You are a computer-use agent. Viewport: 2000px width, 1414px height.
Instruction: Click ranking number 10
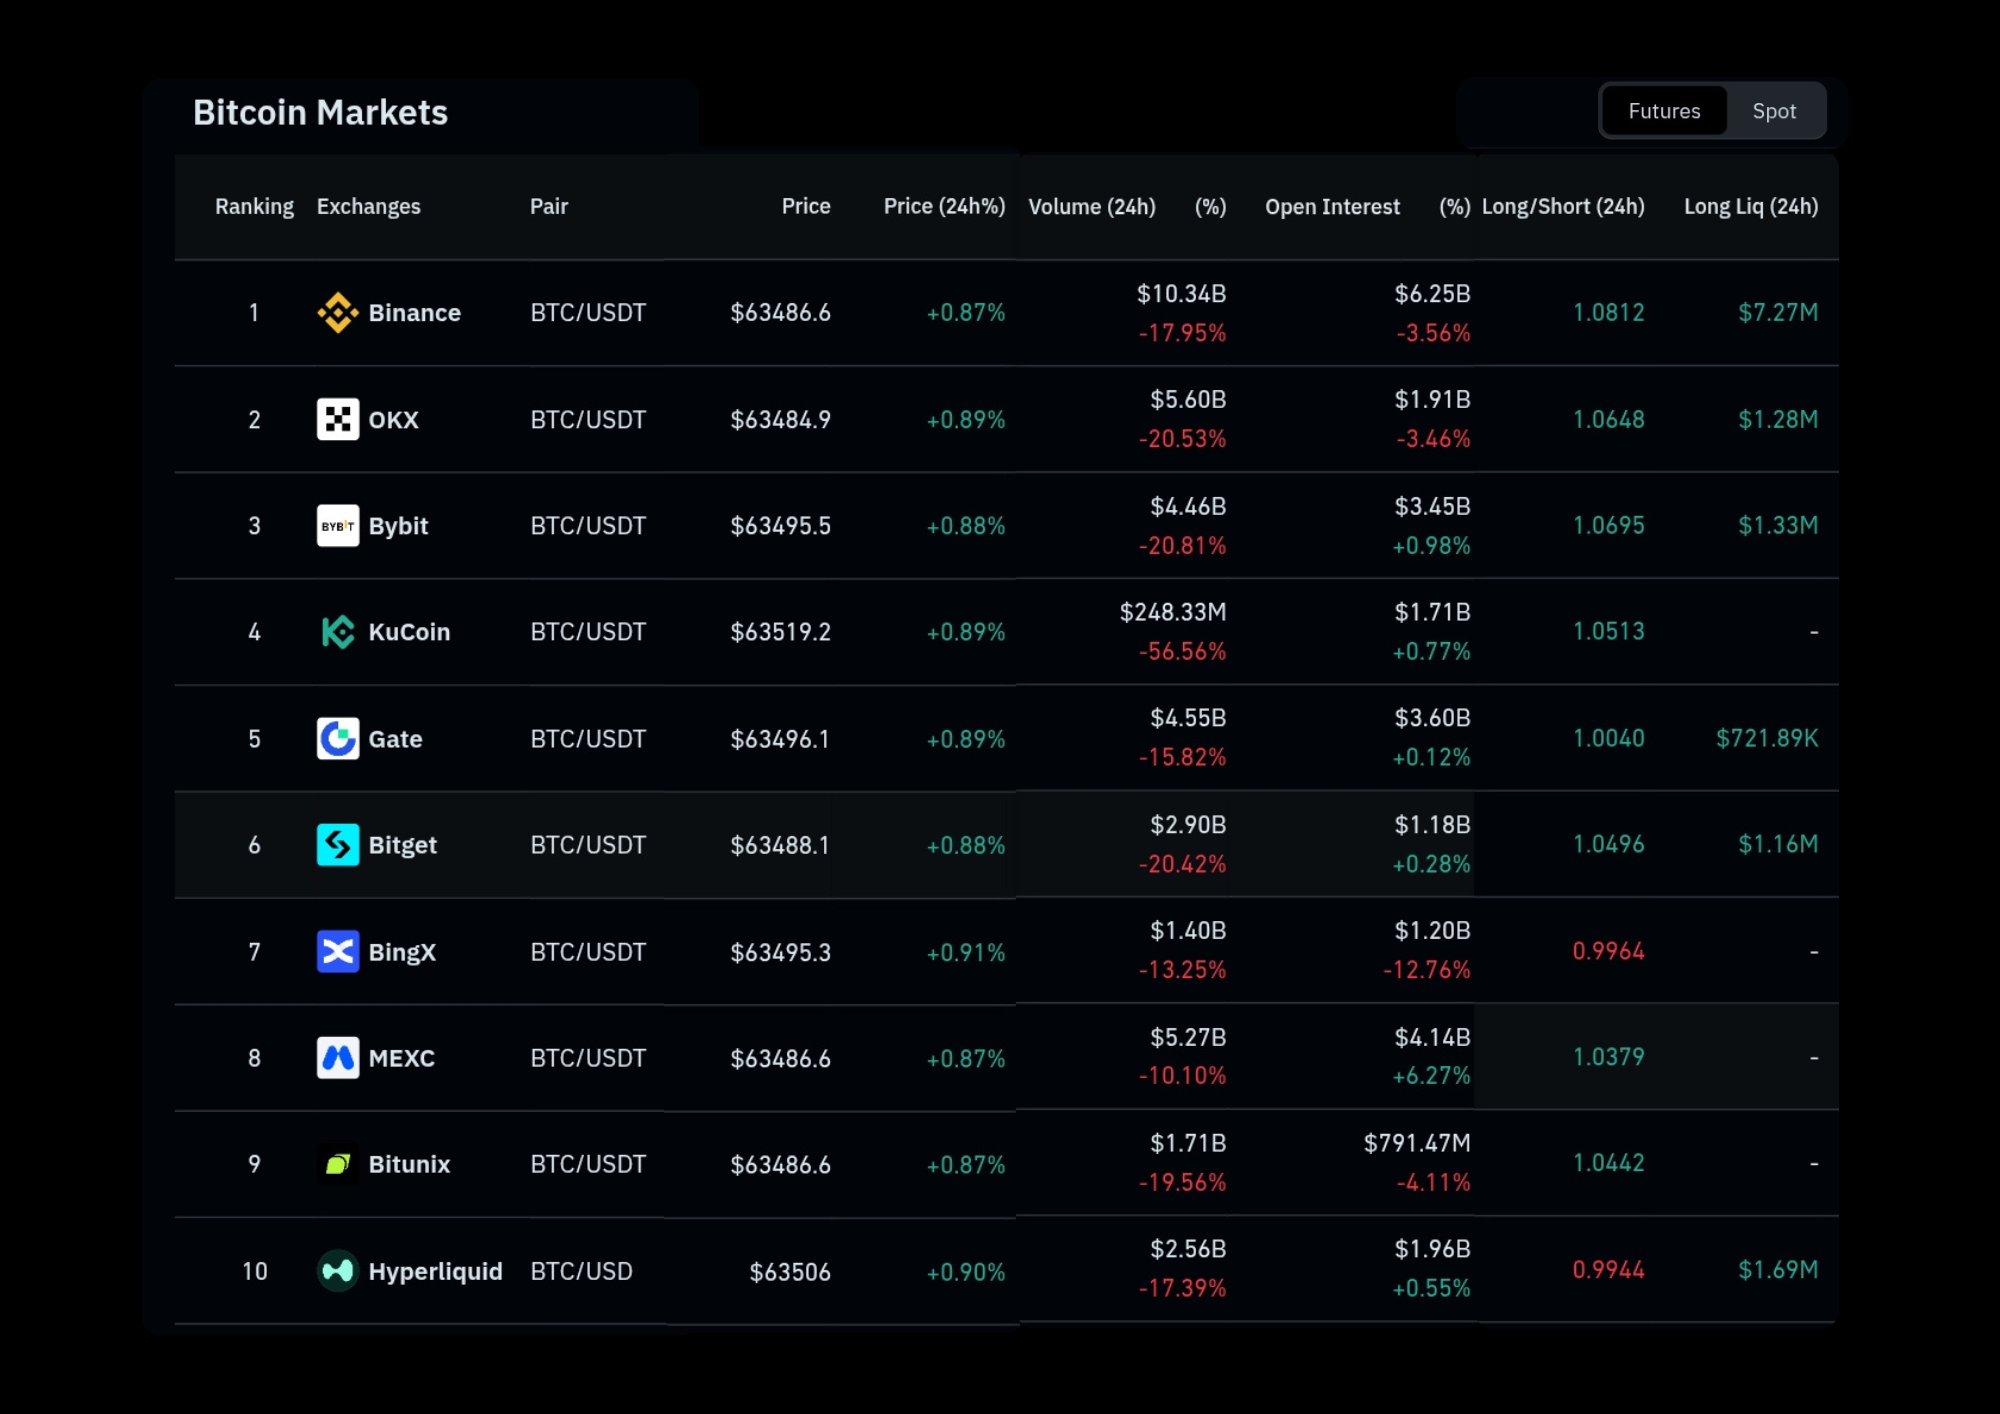point(255,1272)
